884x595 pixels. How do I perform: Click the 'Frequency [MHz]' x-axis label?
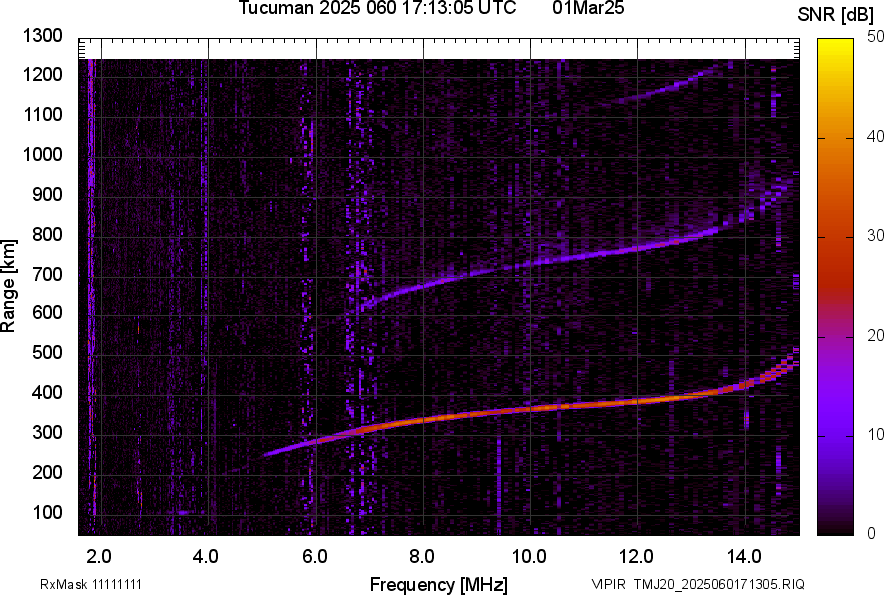pos(438,584)
